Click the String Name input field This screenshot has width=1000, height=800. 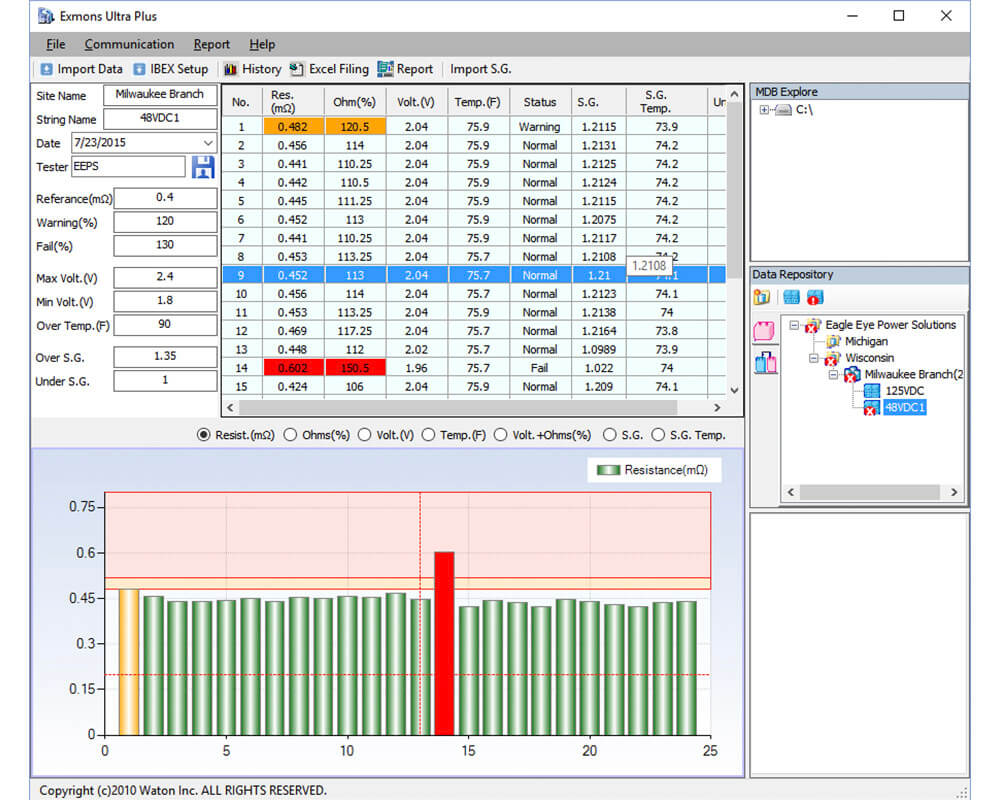[x=160, y=119]
